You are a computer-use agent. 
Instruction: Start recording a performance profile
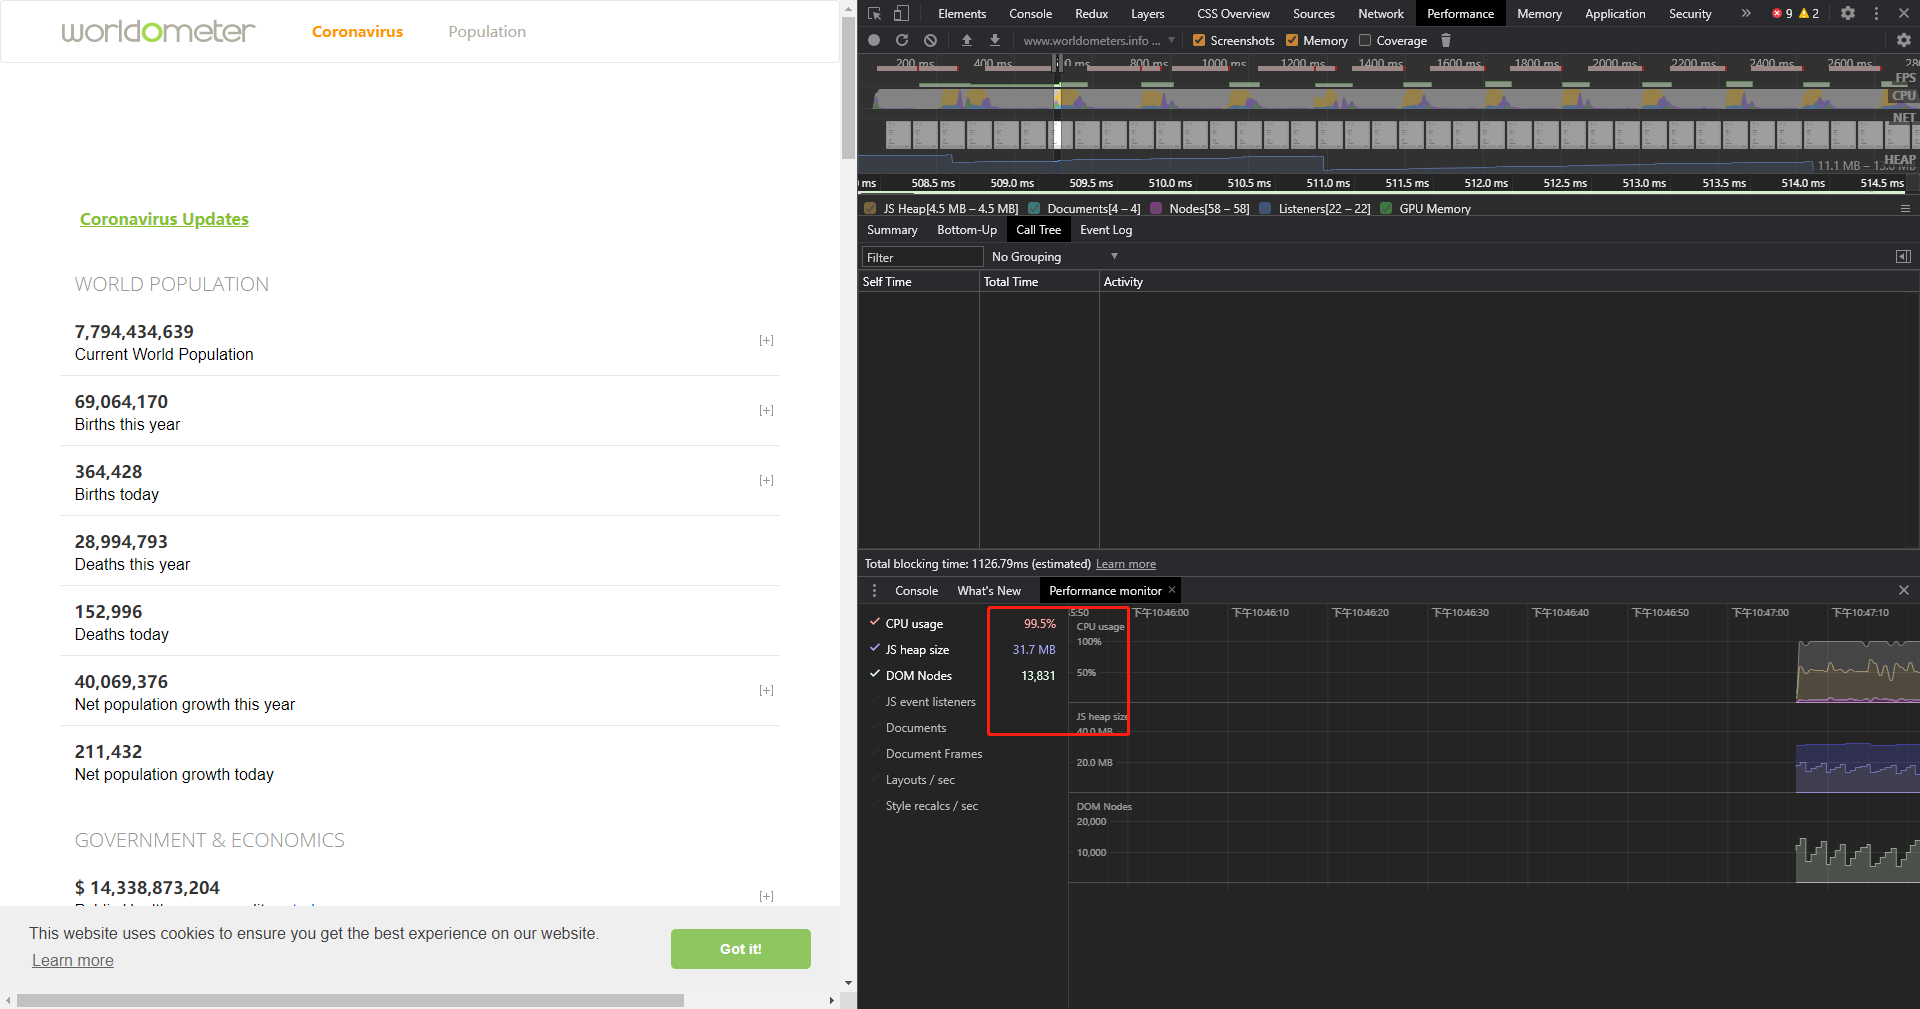pyautogui.click(x=874, y=41)
